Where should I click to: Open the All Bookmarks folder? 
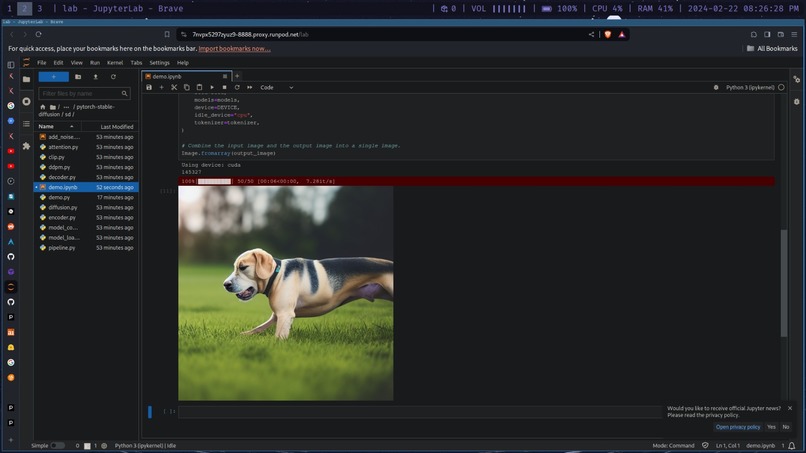pyautogui.click(x=772, y=49)
